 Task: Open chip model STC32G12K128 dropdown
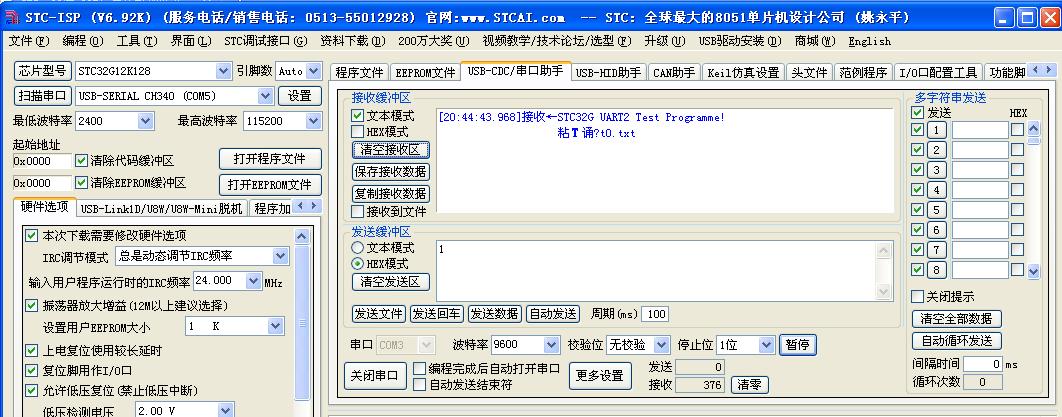(x=224, y=70)
